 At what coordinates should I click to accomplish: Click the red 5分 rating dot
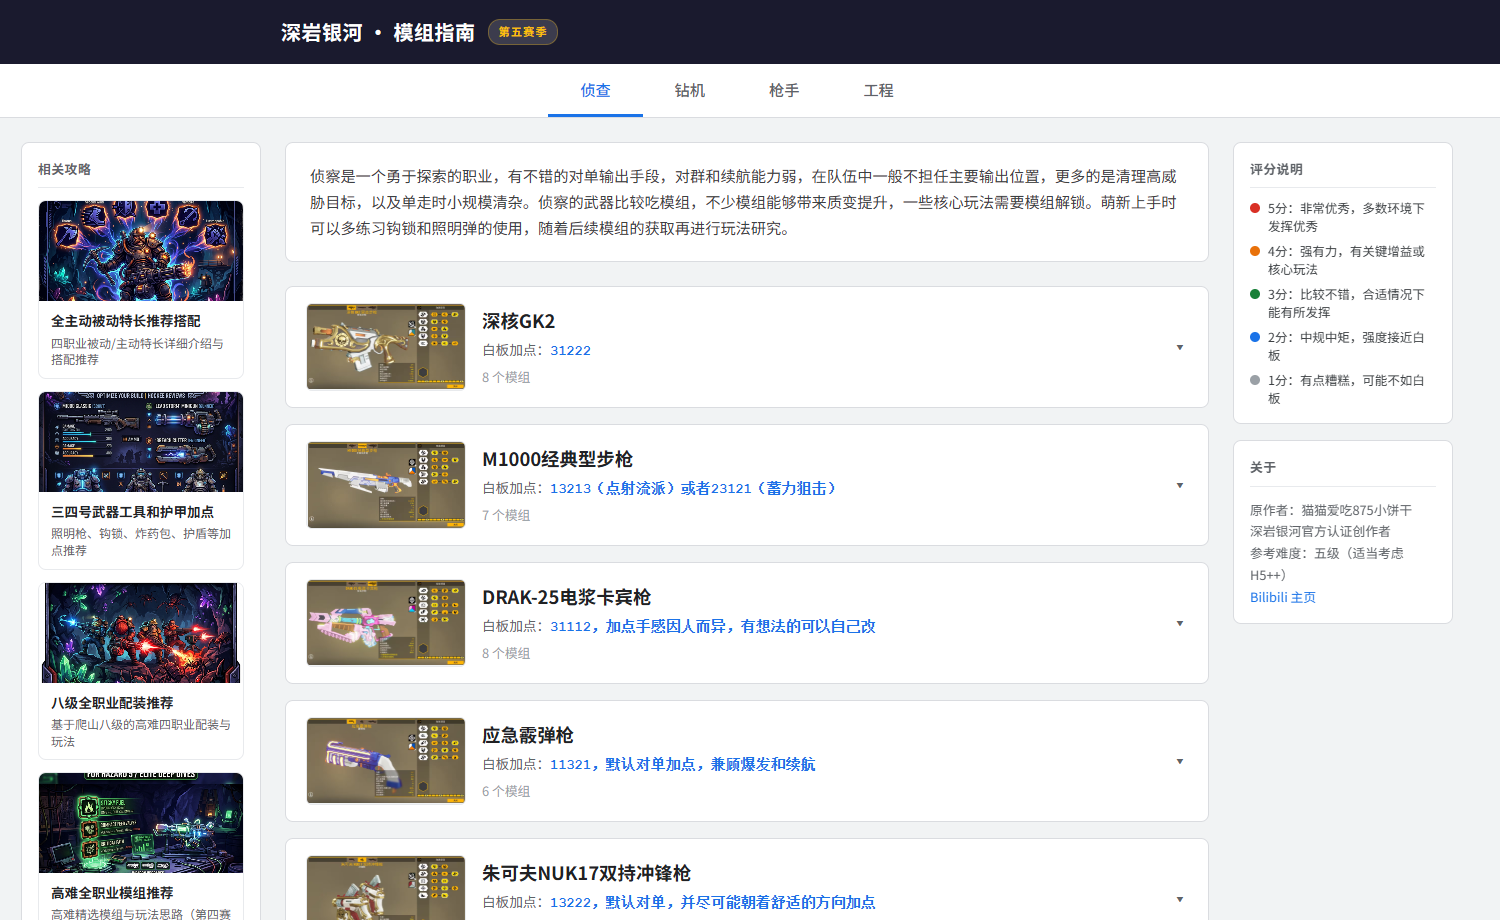tap(1255, 208)
